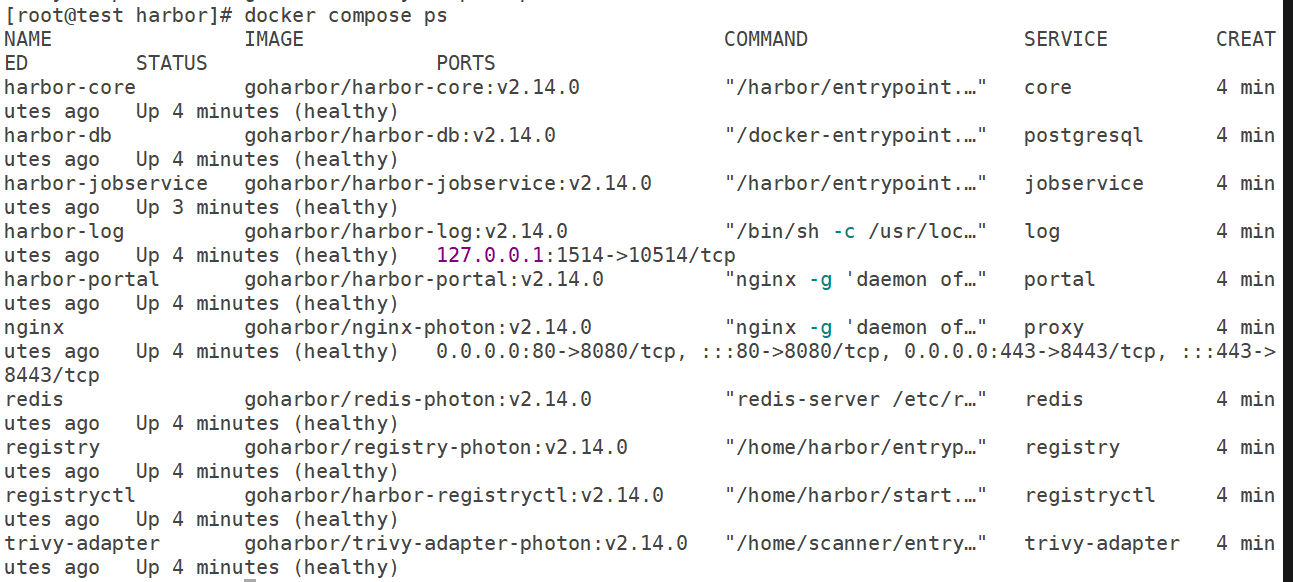Viewport: 1293px width, 582px height.
Task: Select the registryctl container name
Action: pyautogui.click(x=69, y=495)
